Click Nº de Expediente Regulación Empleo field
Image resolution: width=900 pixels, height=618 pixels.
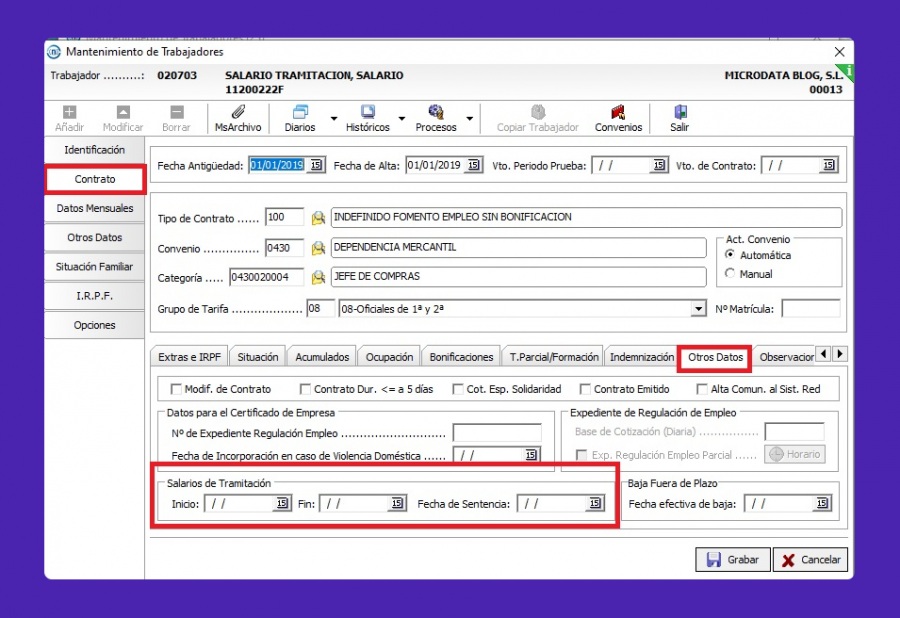coord(497,432)
